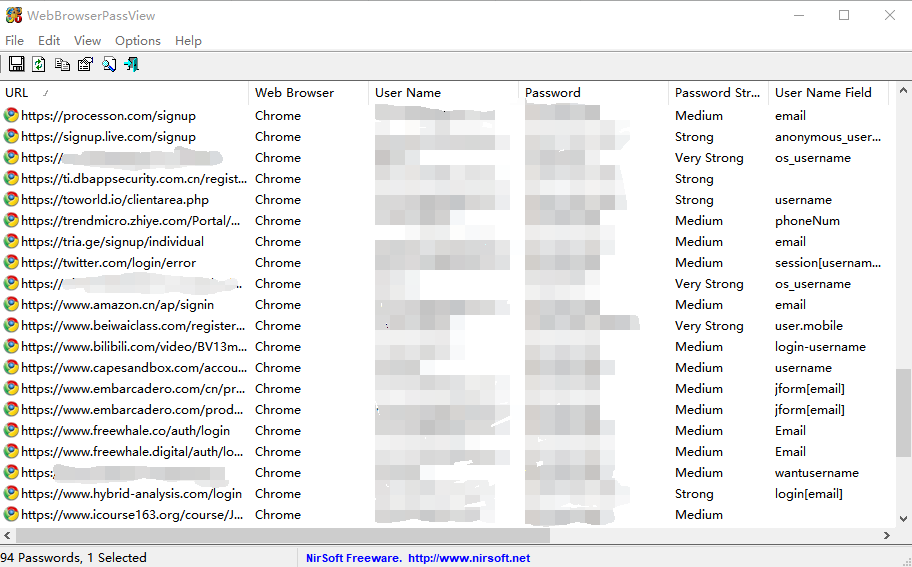Image resolution: width=912 pixels, height=567 pixels.
Task: Click the Chrome icon beside www.bilibili.com row
Action: tap(11, 346)
